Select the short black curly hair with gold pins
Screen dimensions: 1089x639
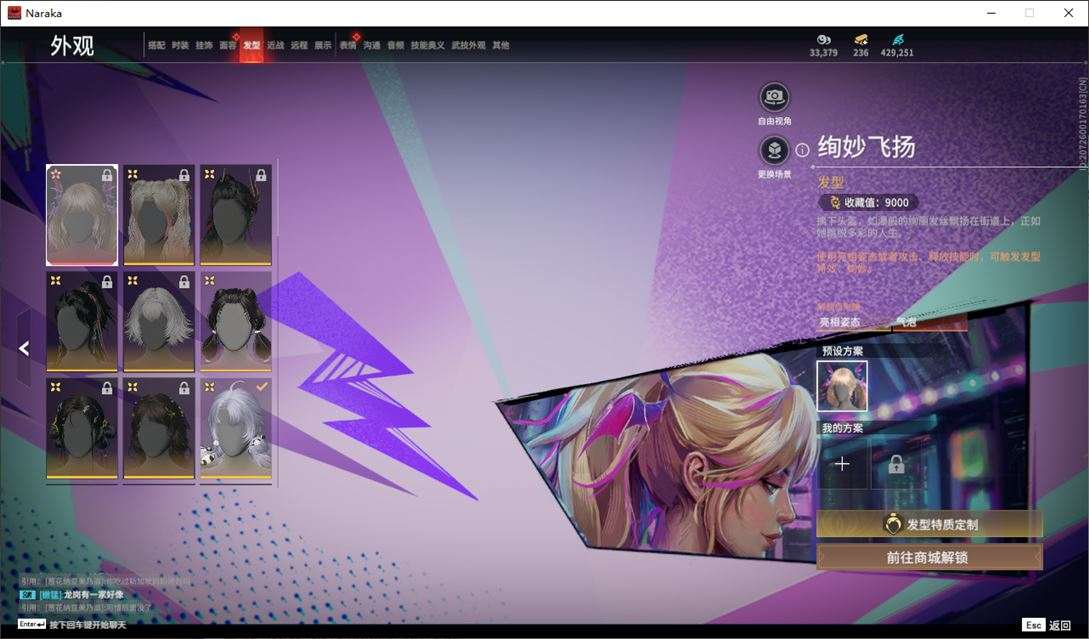(x=82, y=429)
